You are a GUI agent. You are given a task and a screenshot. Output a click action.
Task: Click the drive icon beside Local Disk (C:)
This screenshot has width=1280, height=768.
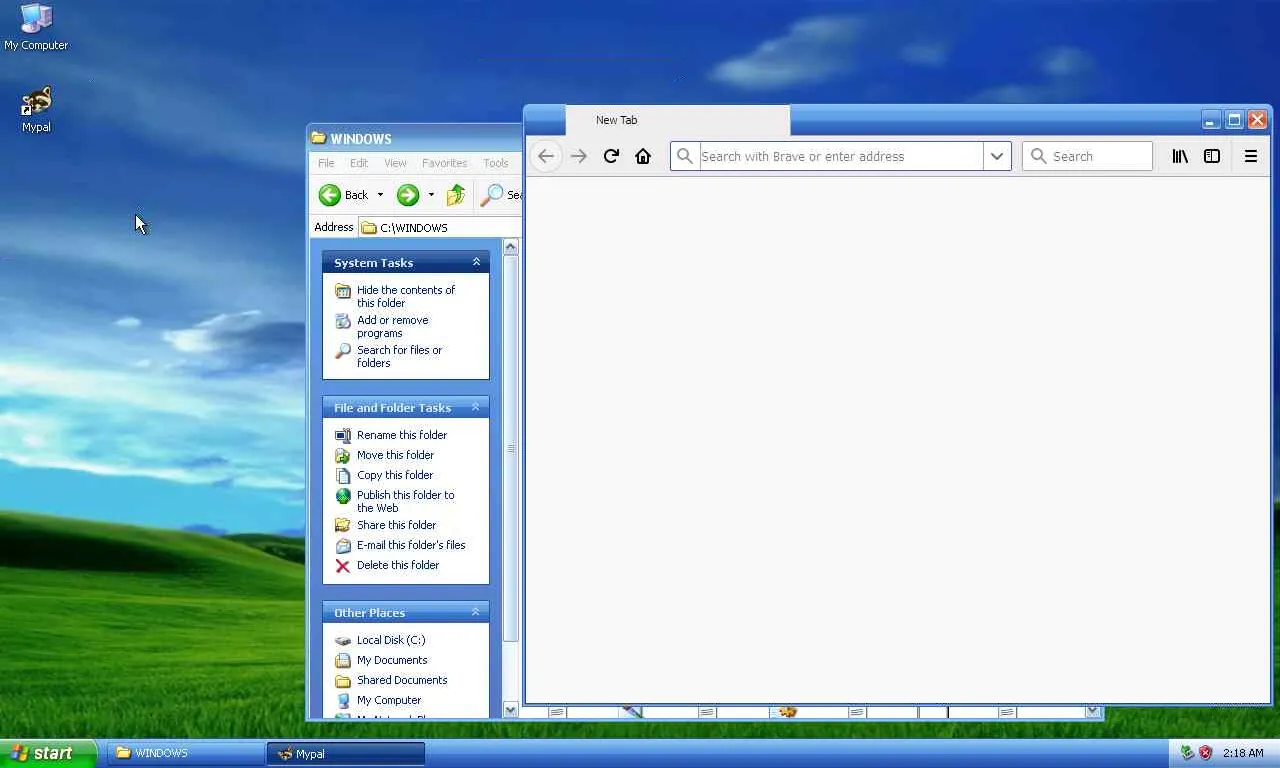343,640
